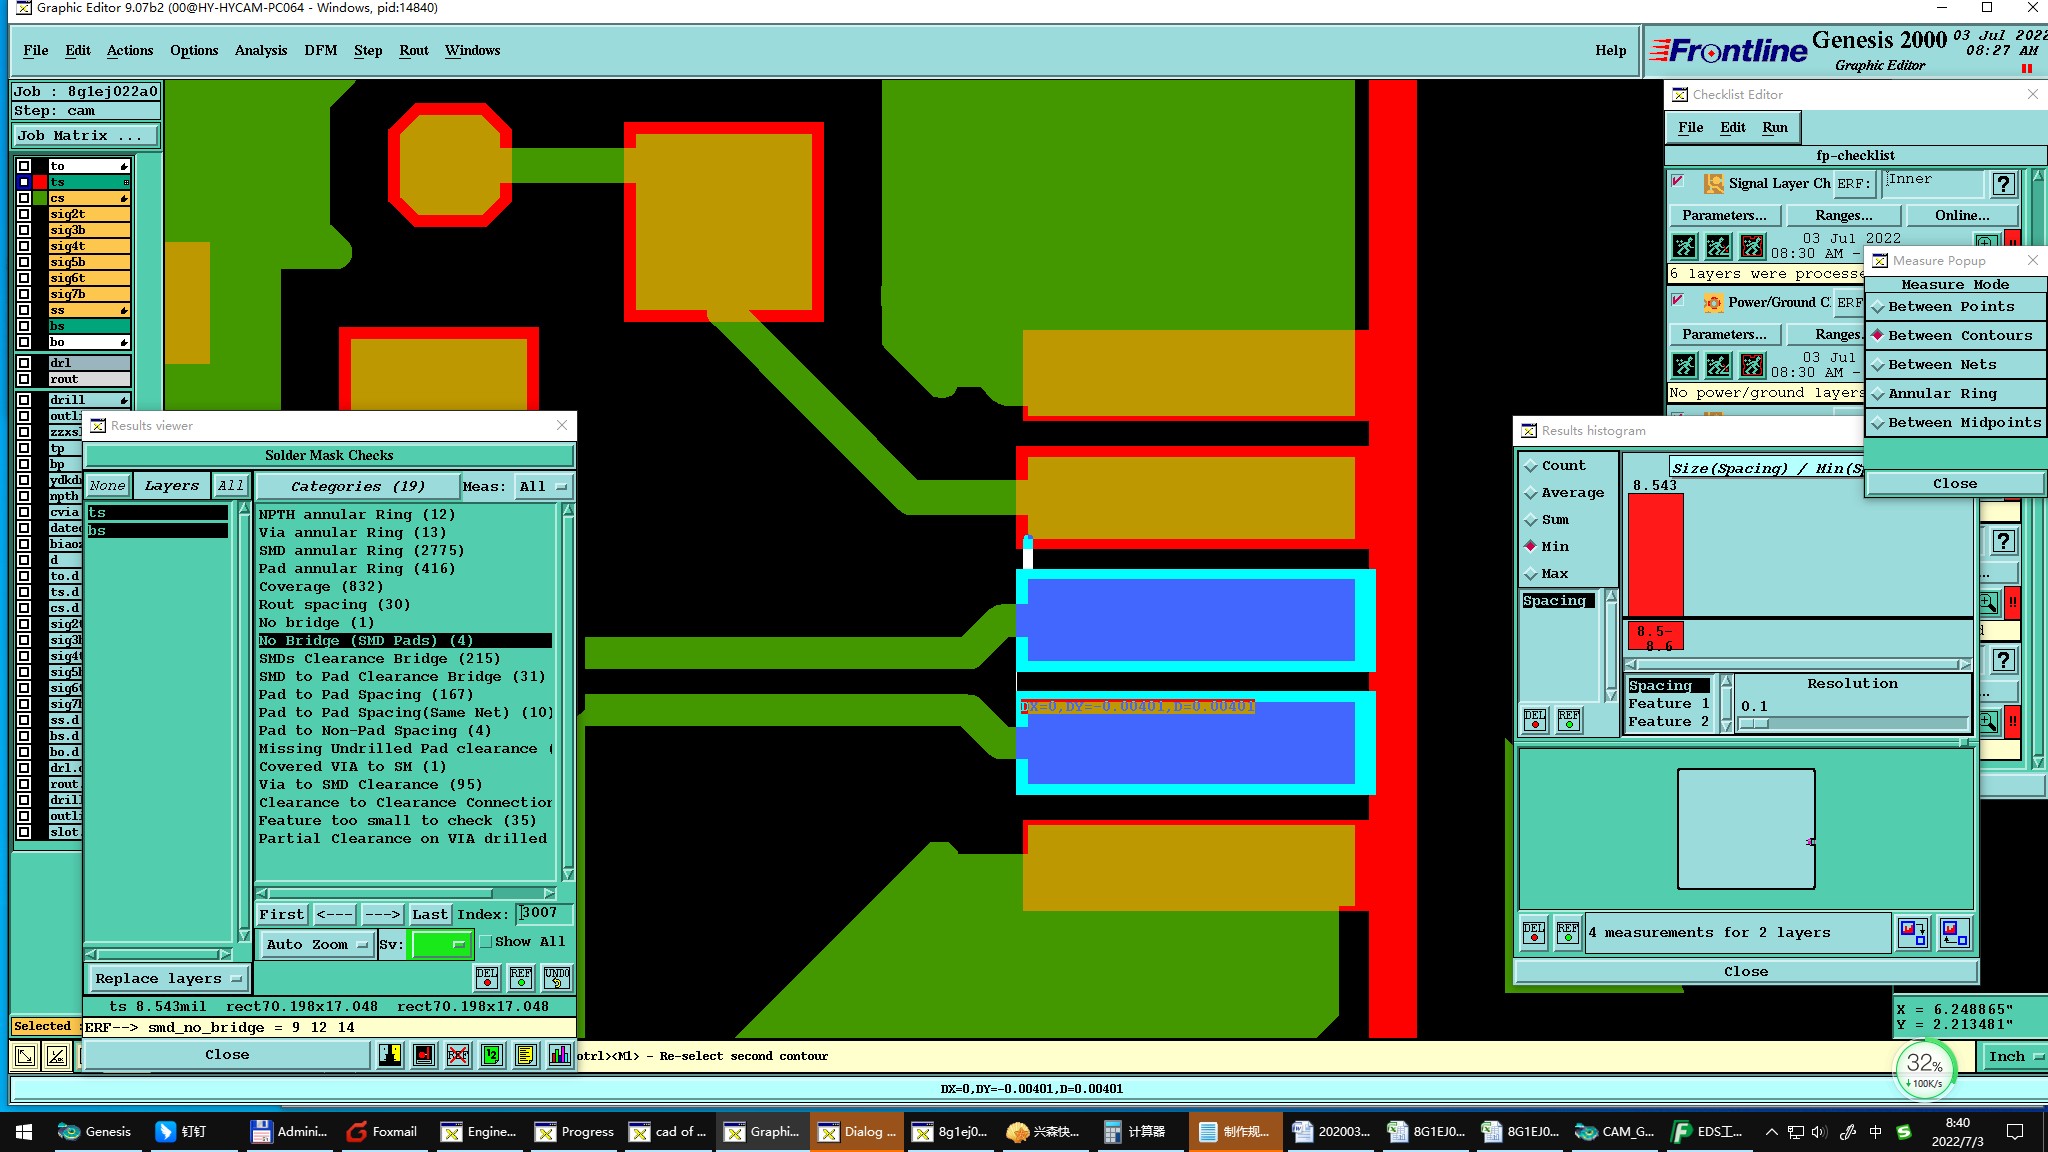This screenshot has height=1152, width=2048.
Task: Open Parameters... for Signal Layer check
Action: (x=1724, y=215)
